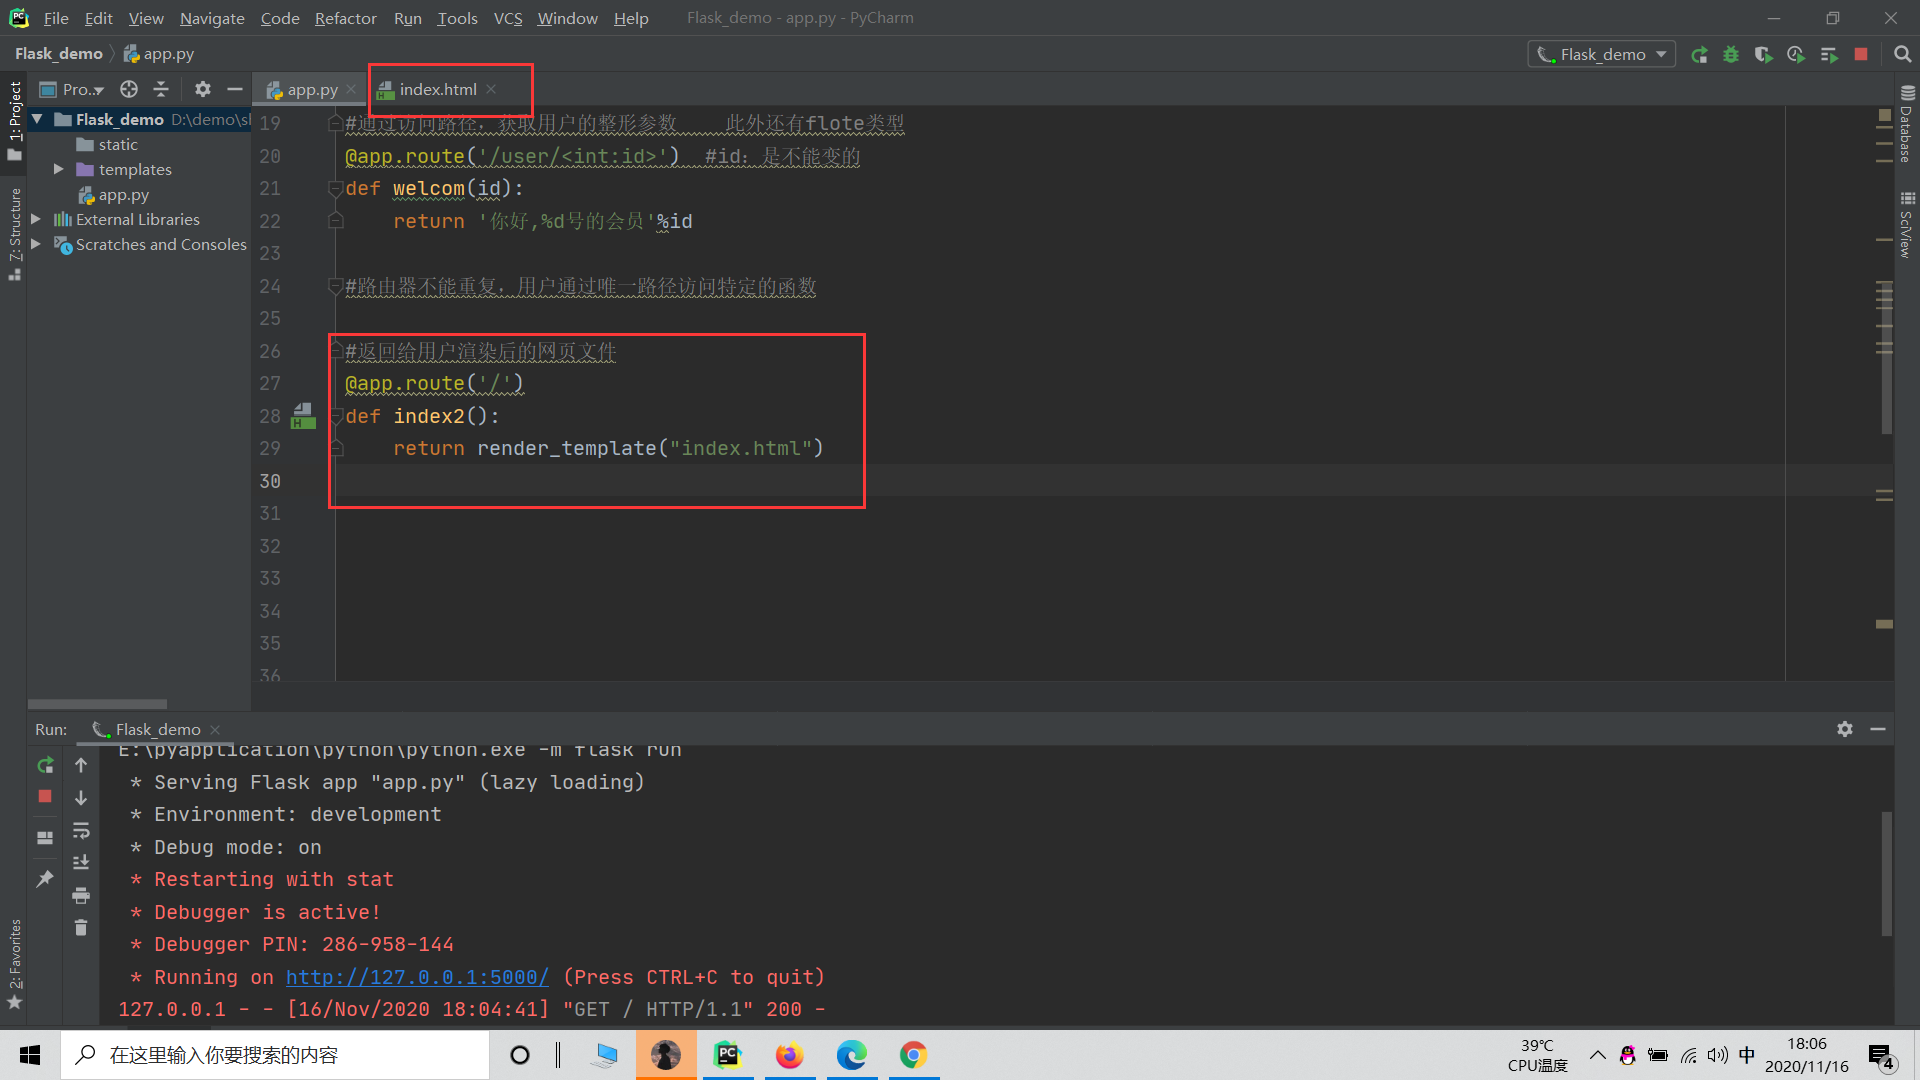
Task: Open Run panel settings gear
Action: click(x=1845, y=729)
